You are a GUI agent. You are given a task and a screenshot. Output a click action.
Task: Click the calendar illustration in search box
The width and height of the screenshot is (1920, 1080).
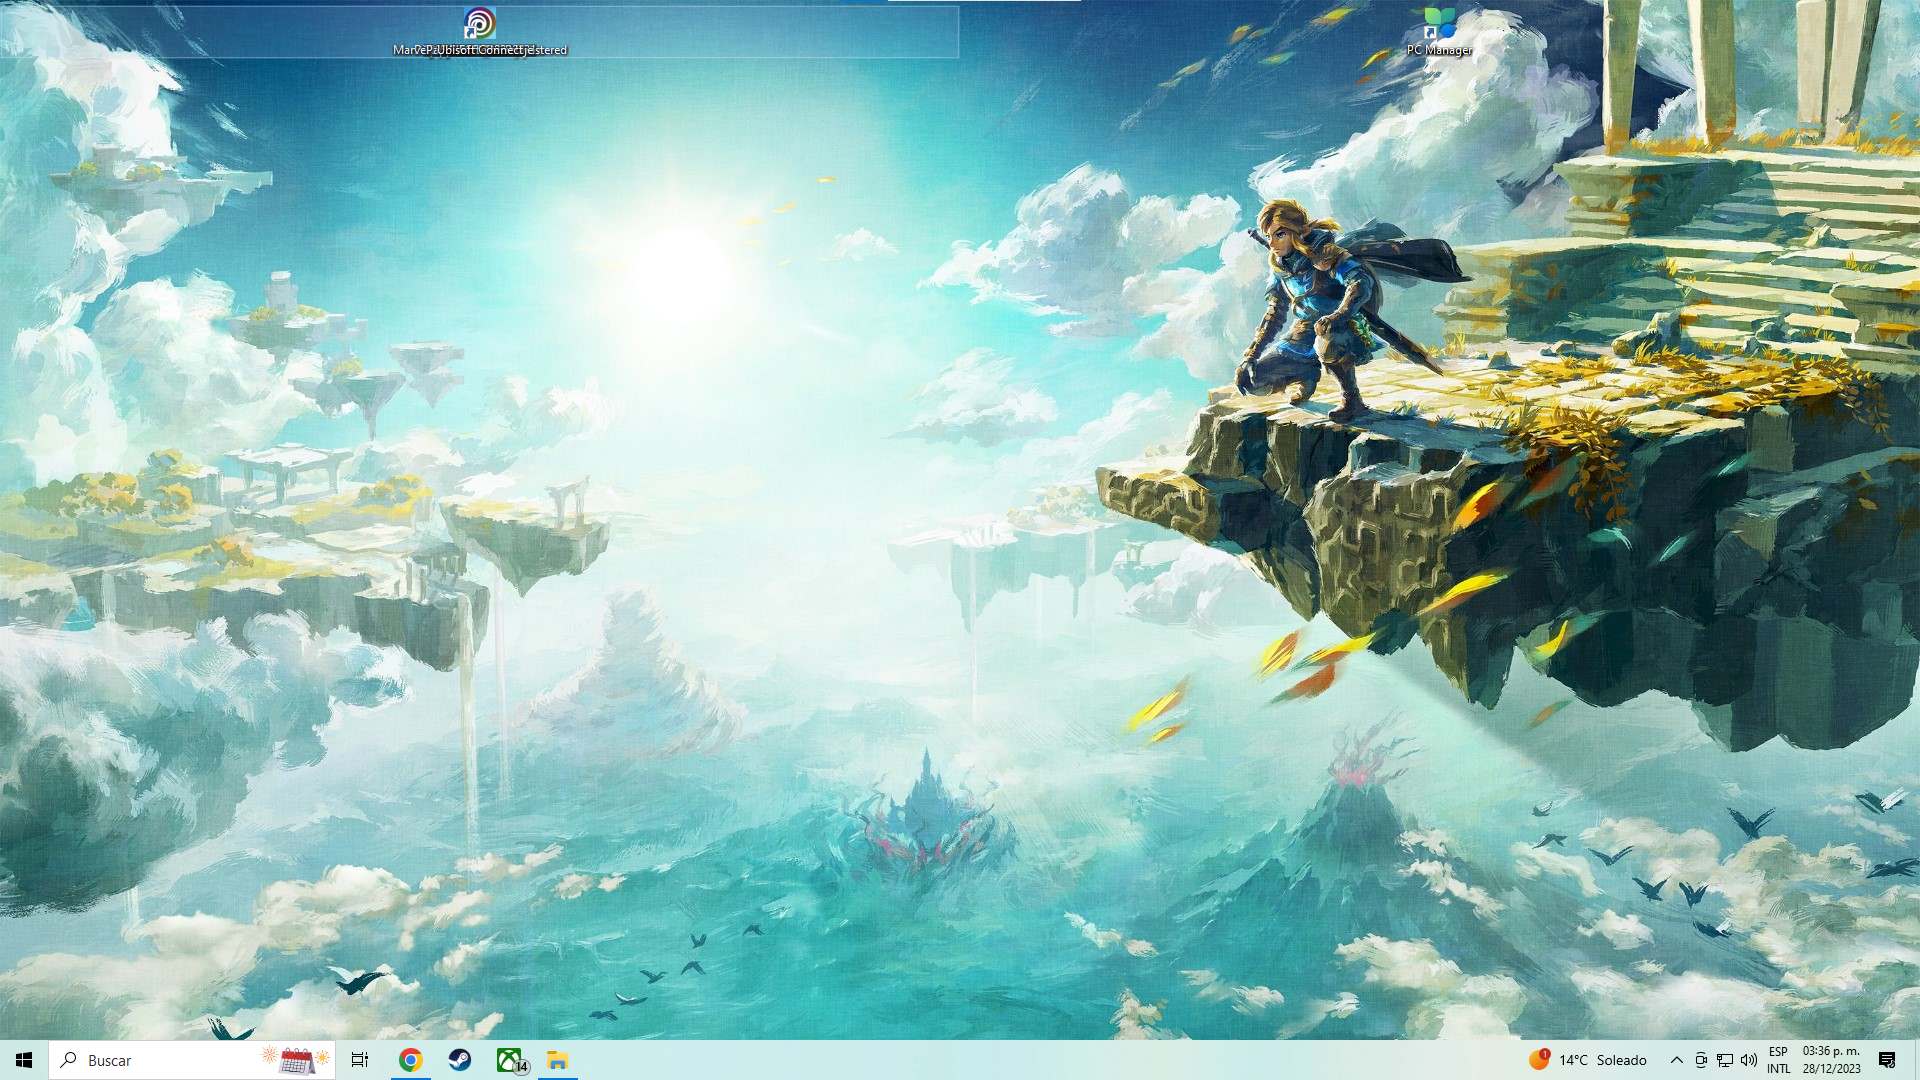(x=296, y=1060)
